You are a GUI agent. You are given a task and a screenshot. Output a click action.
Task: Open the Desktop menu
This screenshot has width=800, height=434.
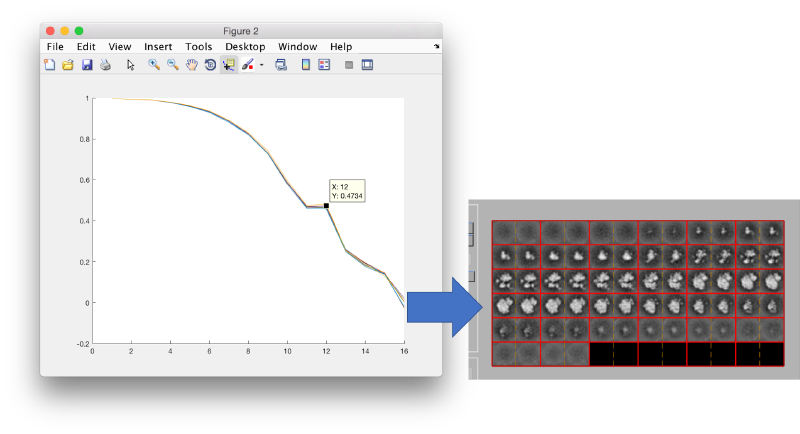[x=245, y=47]
